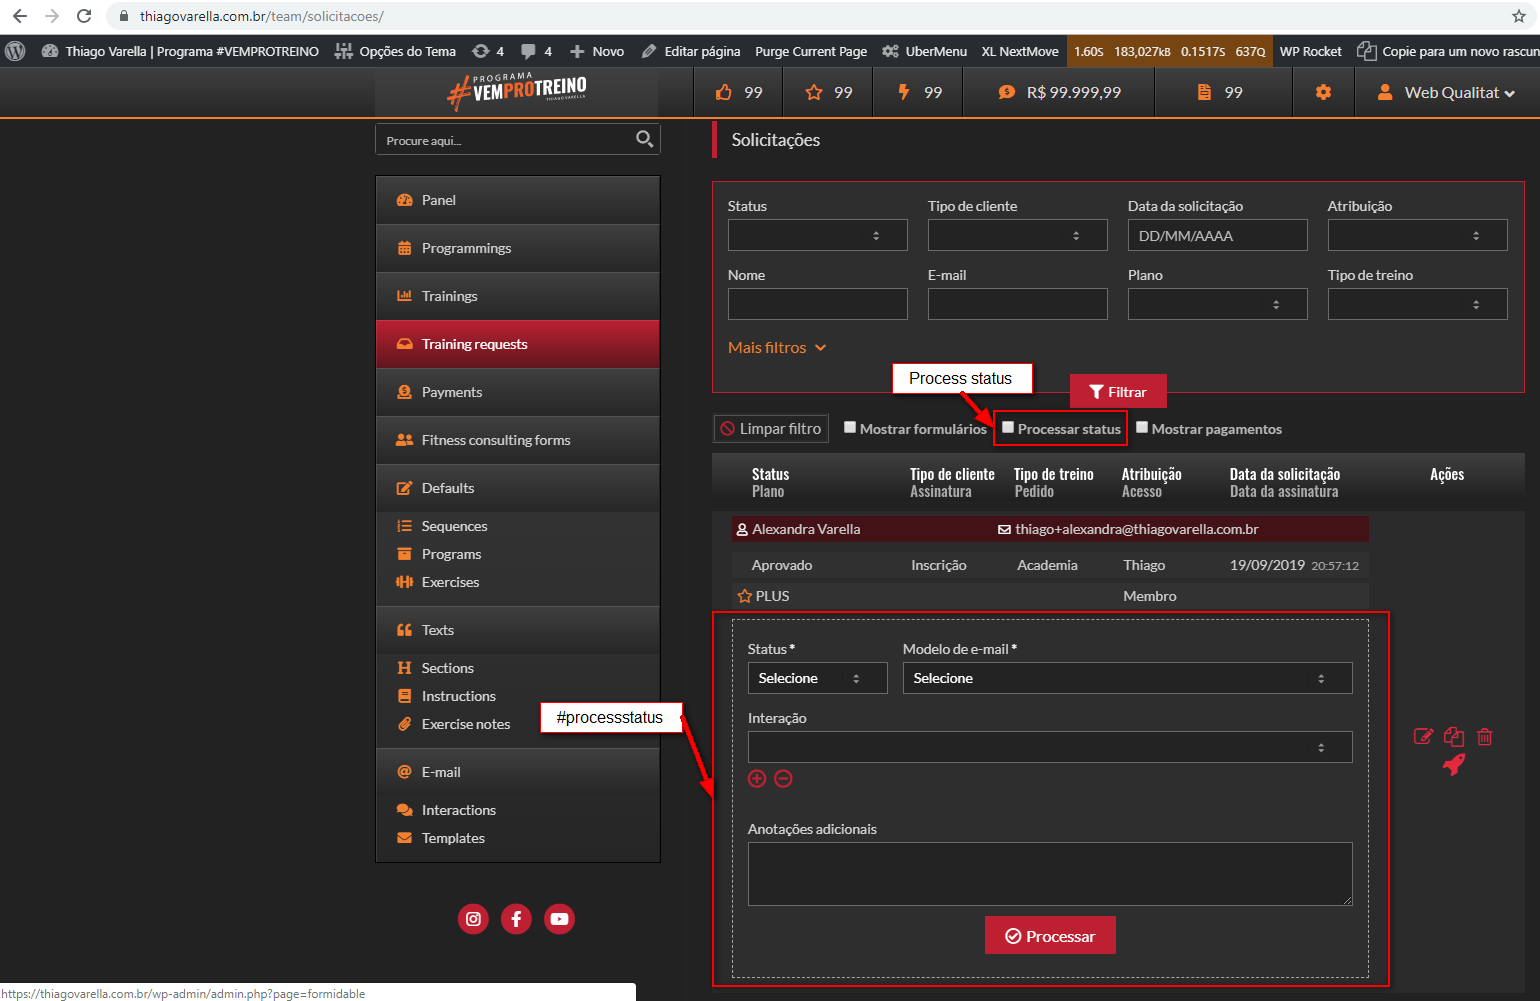Click the trash delete icon
This screenshot has width=1540, height=1001.
[1485, 737]
